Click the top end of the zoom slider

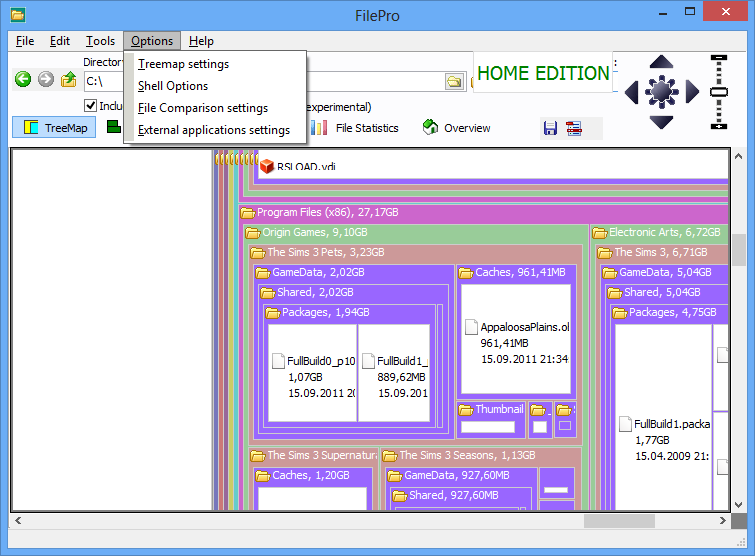click(718, 58)
